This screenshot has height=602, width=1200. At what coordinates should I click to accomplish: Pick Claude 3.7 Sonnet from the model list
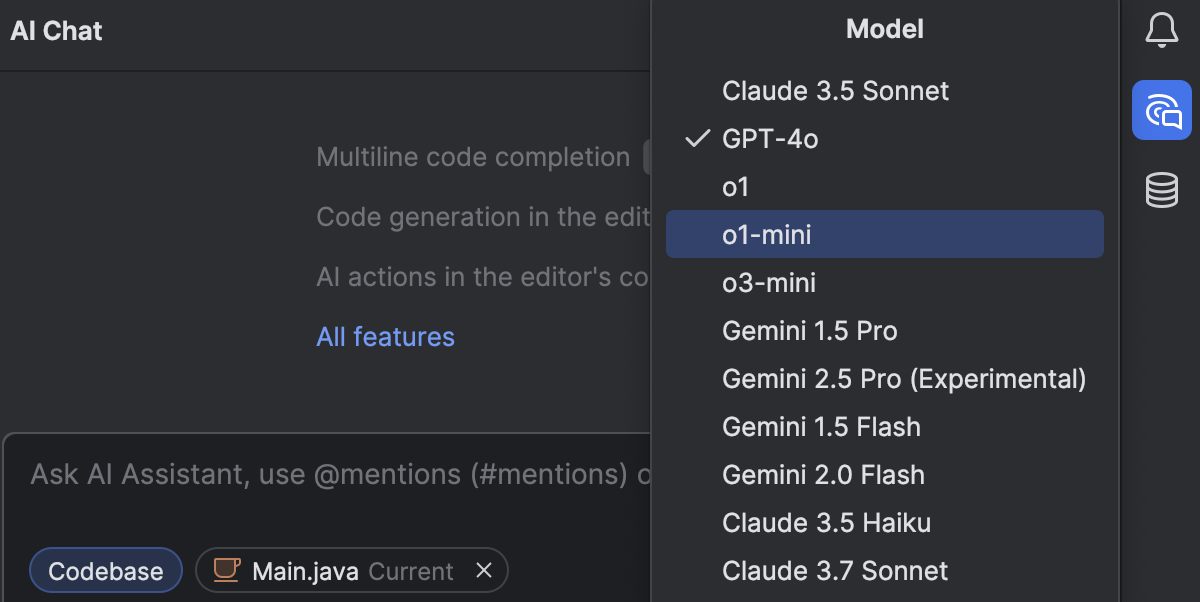(835, 570)
